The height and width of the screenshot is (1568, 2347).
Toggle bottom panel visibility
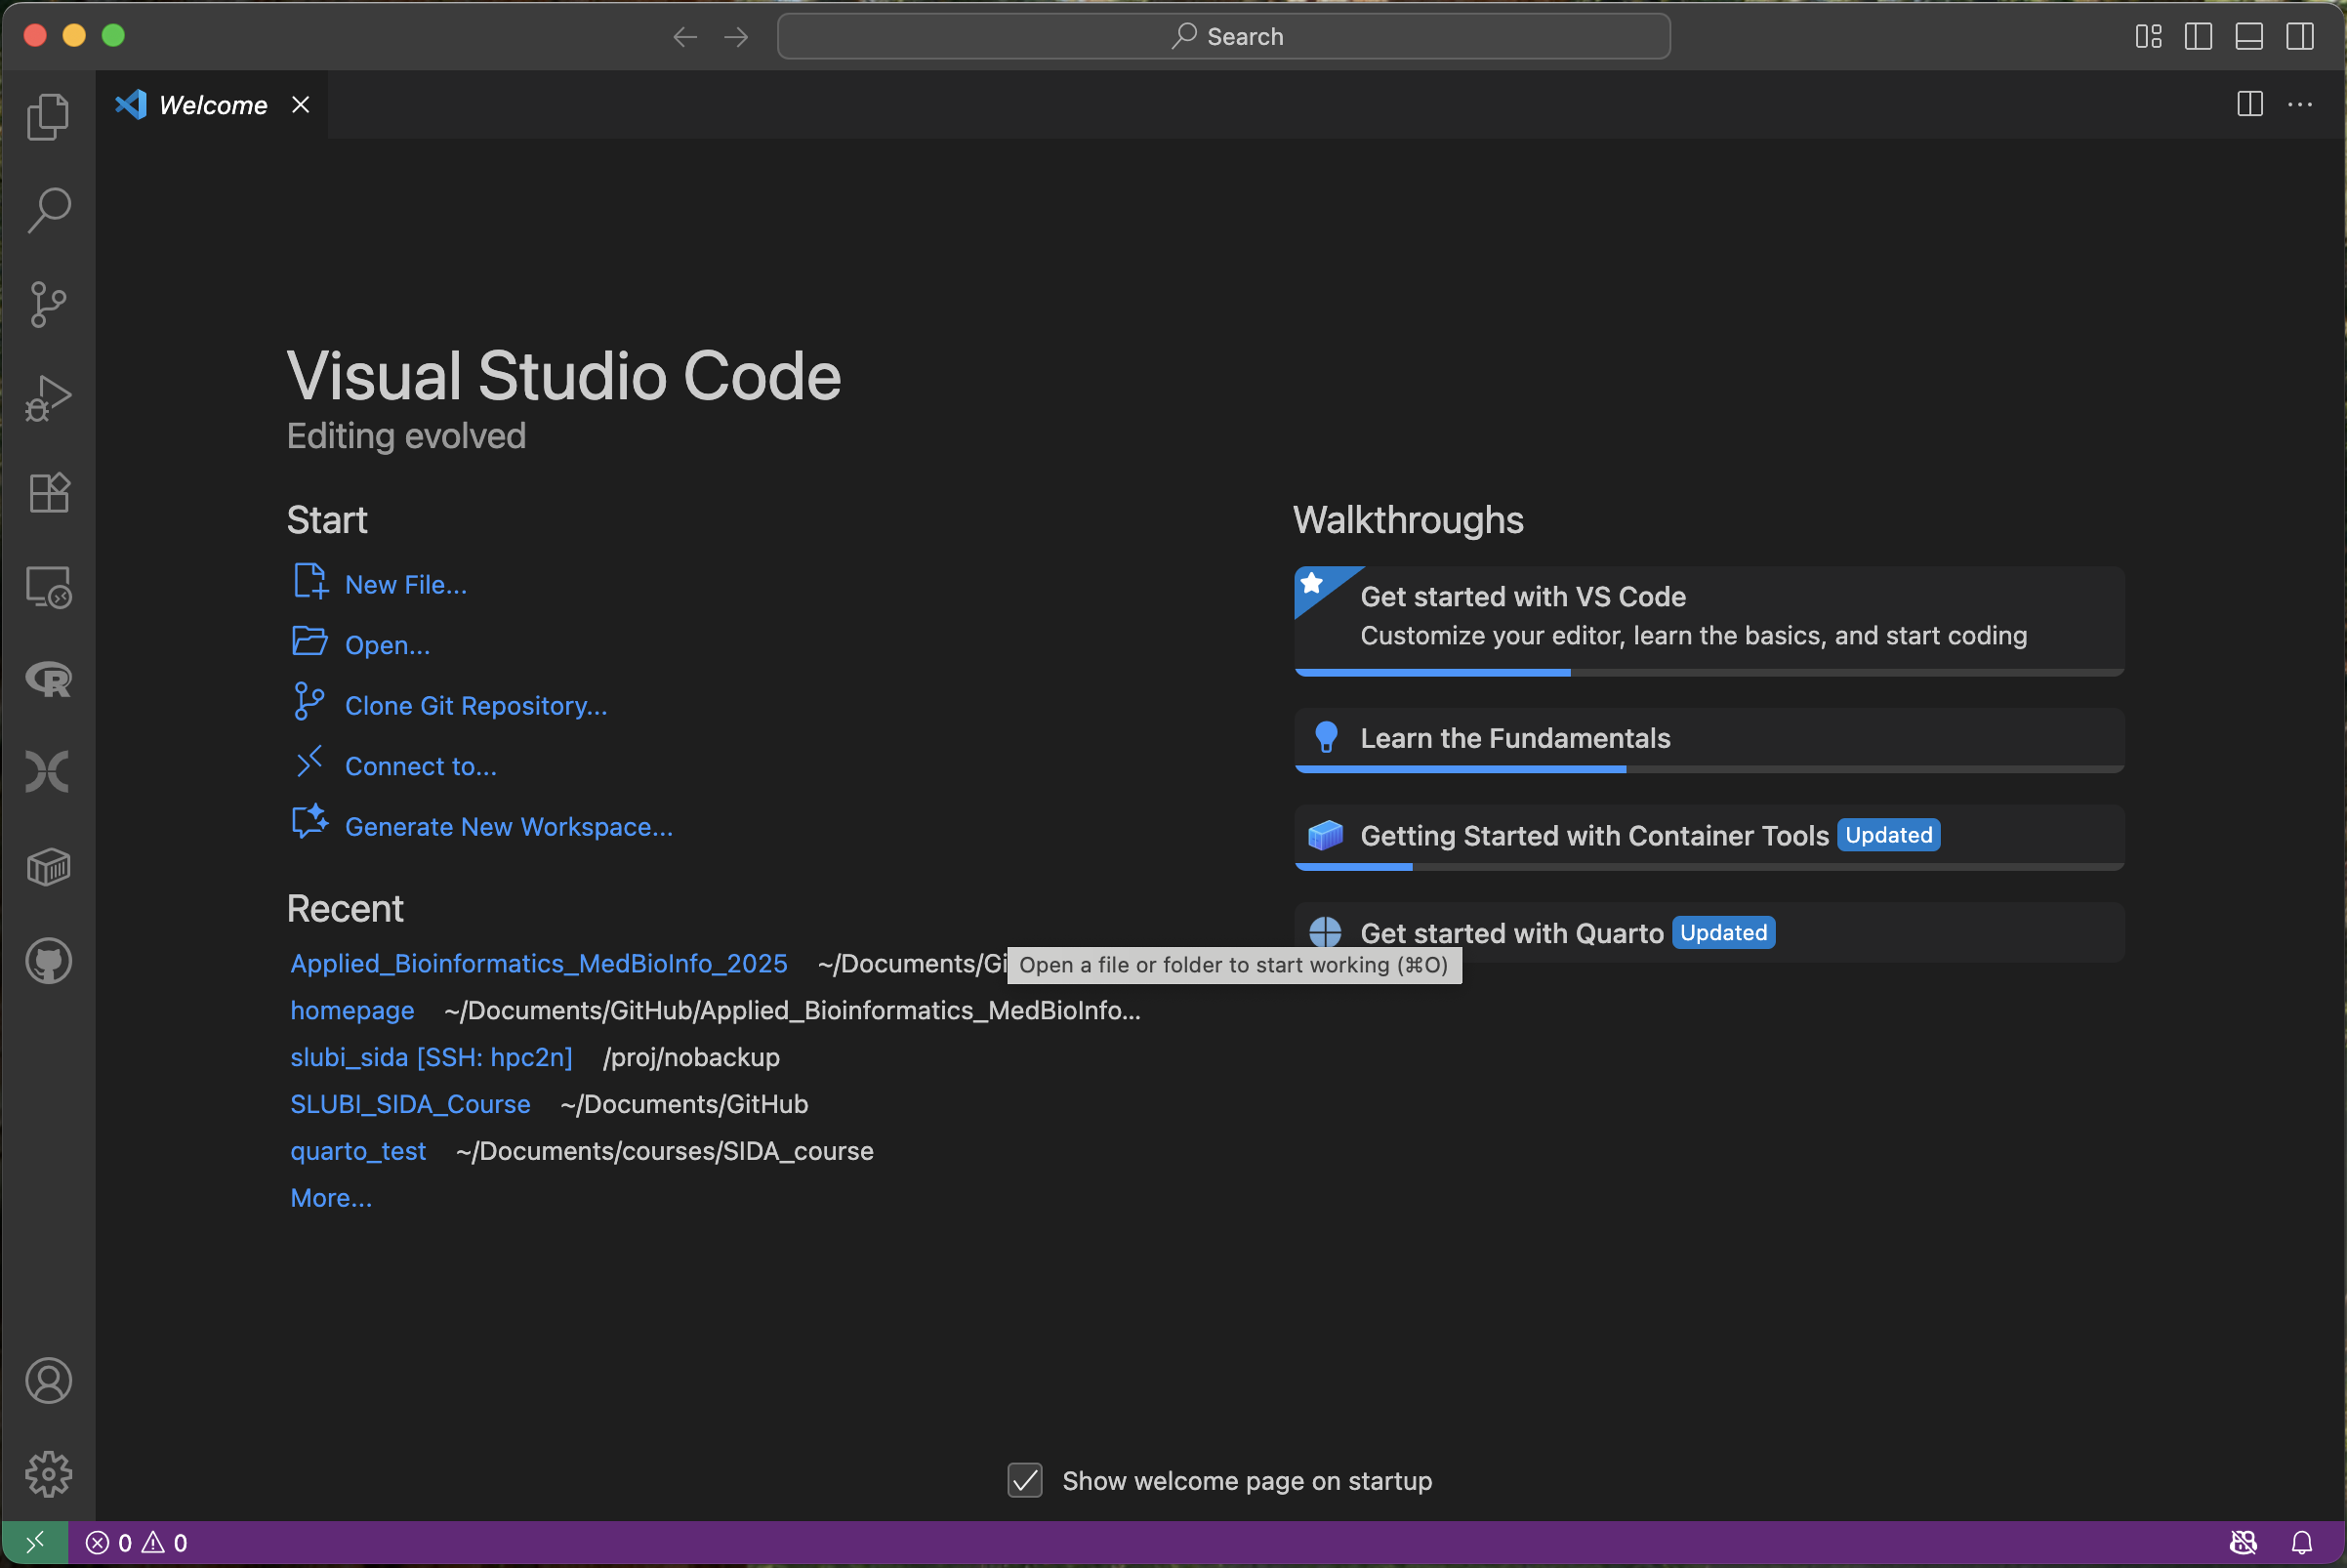2249,37
